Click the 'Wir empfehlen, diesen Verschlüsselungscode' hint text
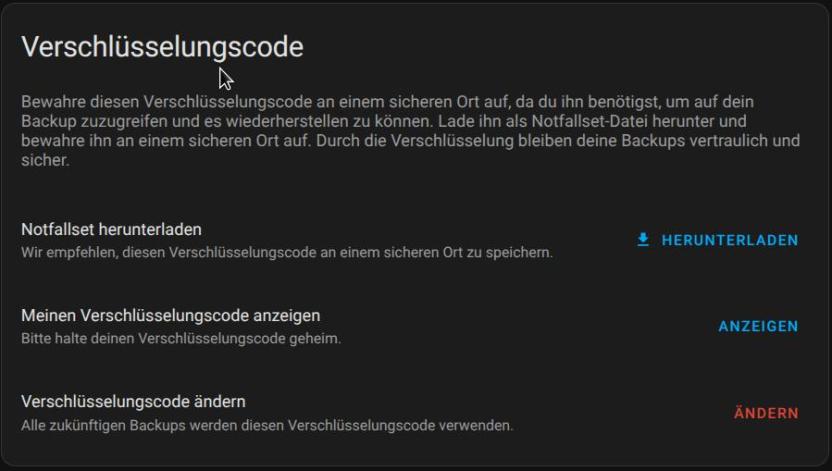 coord(287,252)
